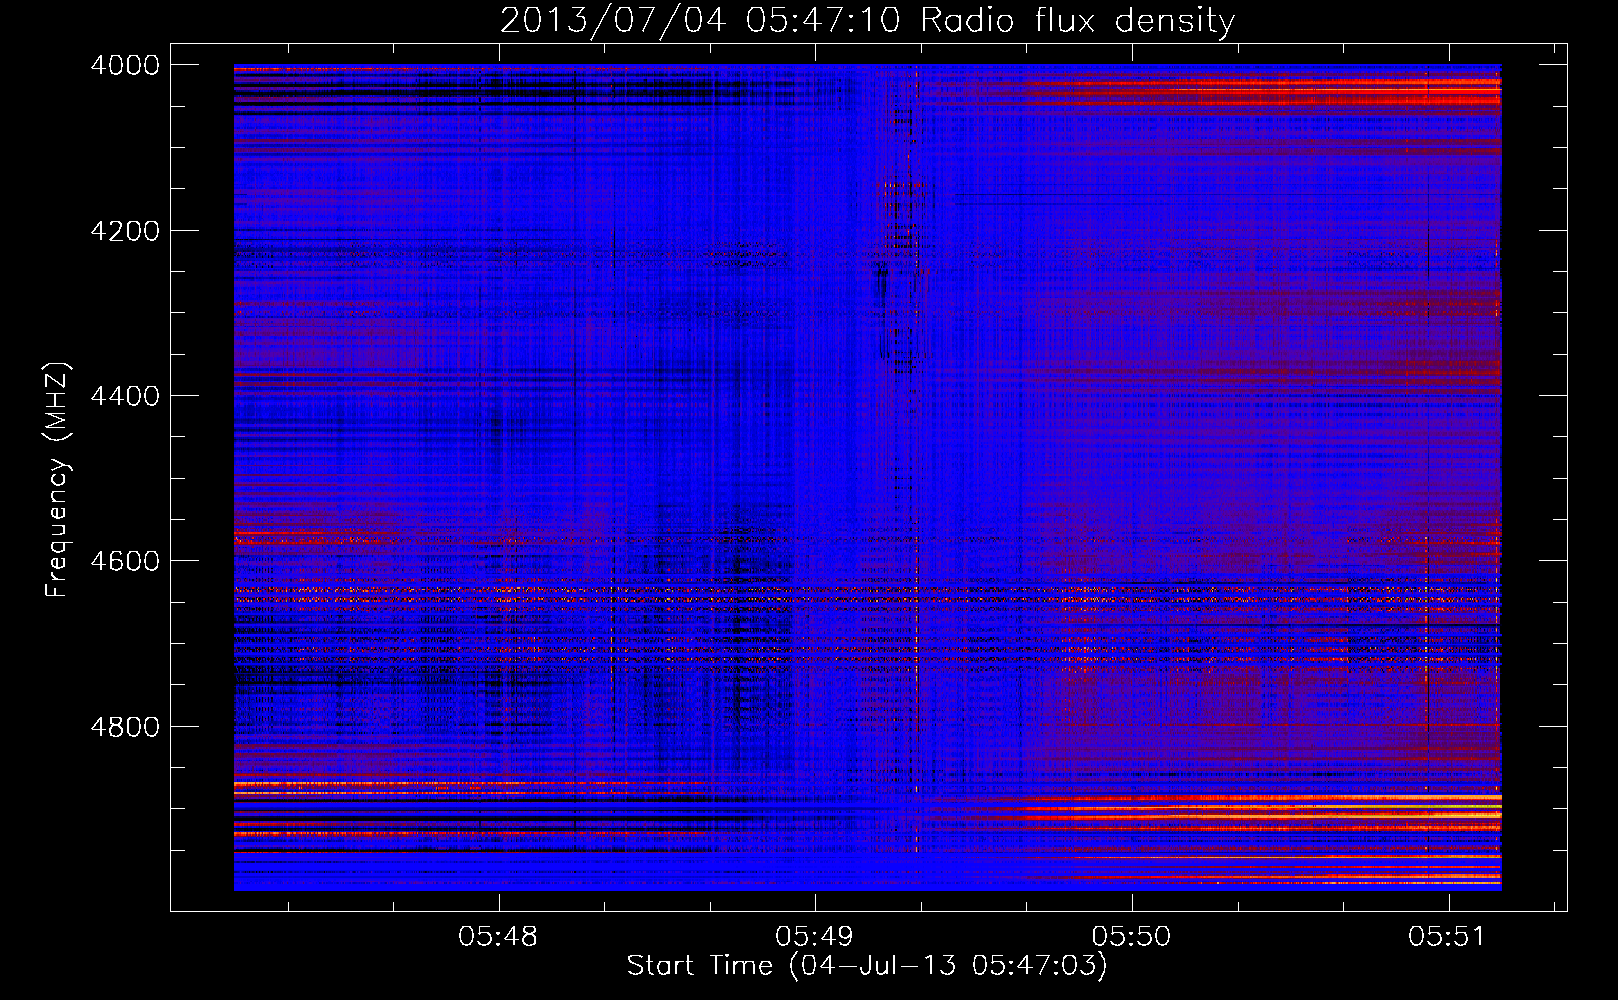Click the '4800' frequency axis label
This screenshot has width=1618, height=1000.
click(125, 727)
